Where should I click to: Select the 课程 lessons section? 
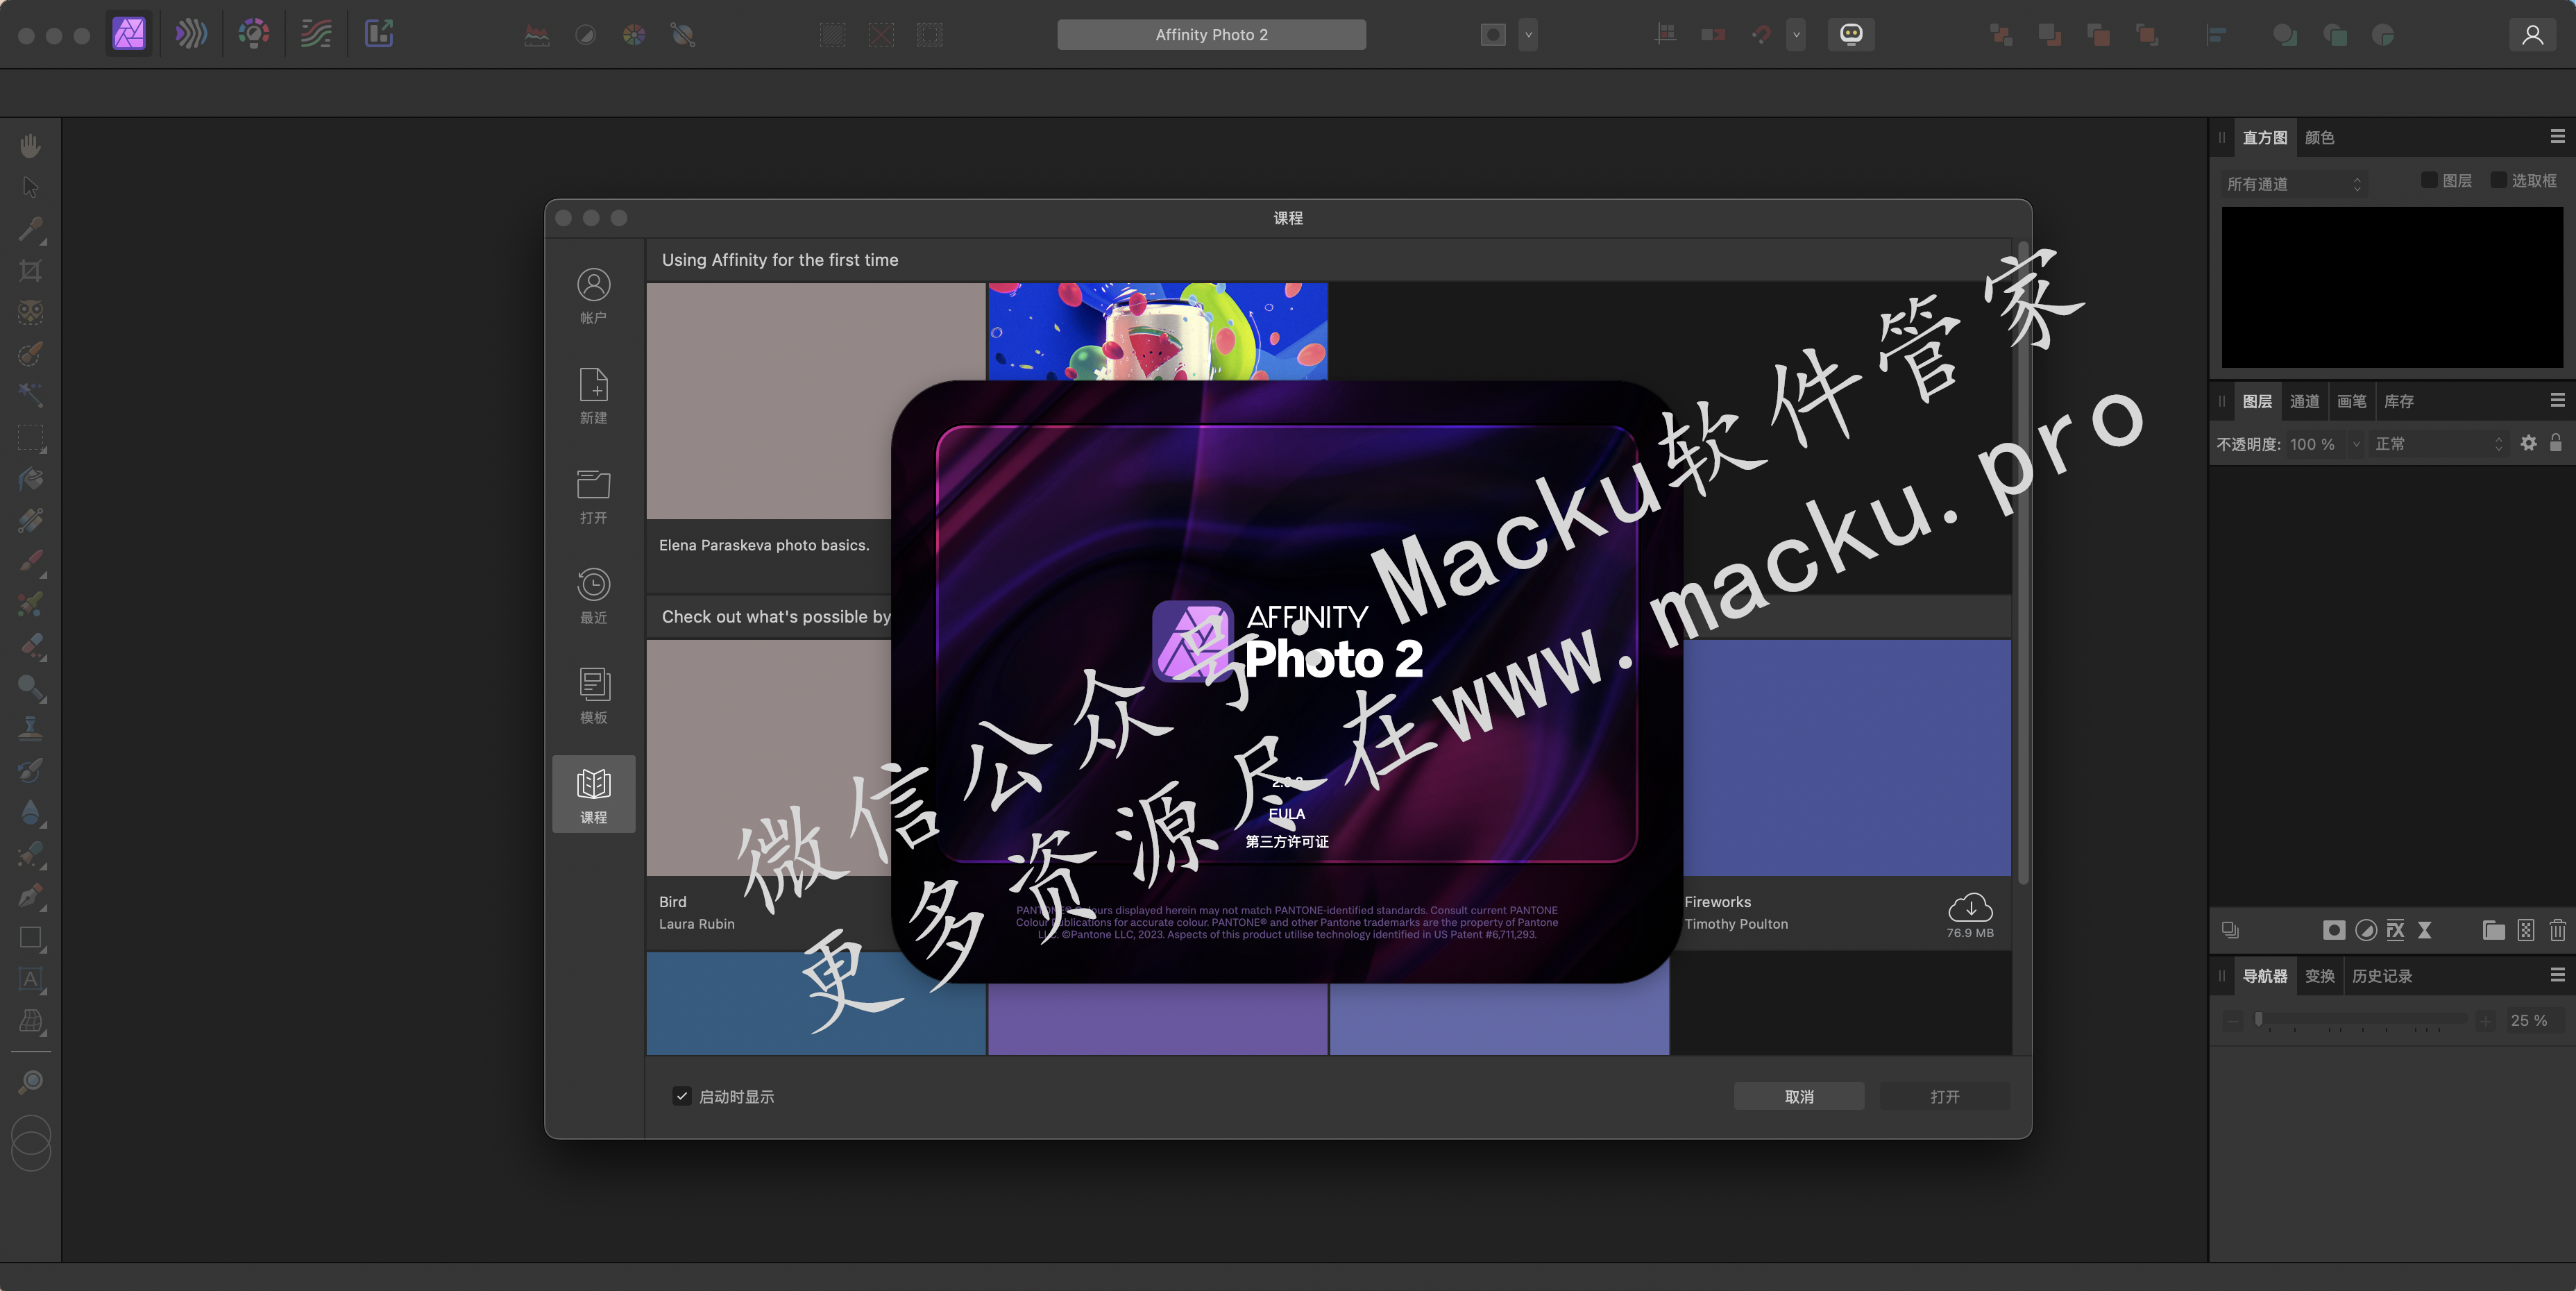coord(593,795)
